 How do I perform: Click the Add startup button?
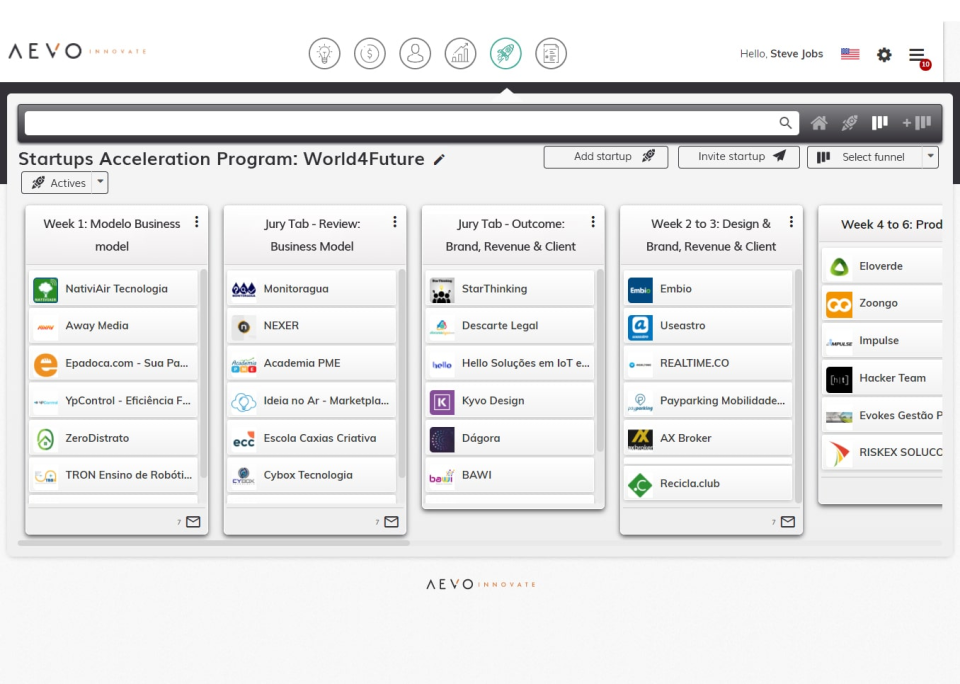click(605, 156)
